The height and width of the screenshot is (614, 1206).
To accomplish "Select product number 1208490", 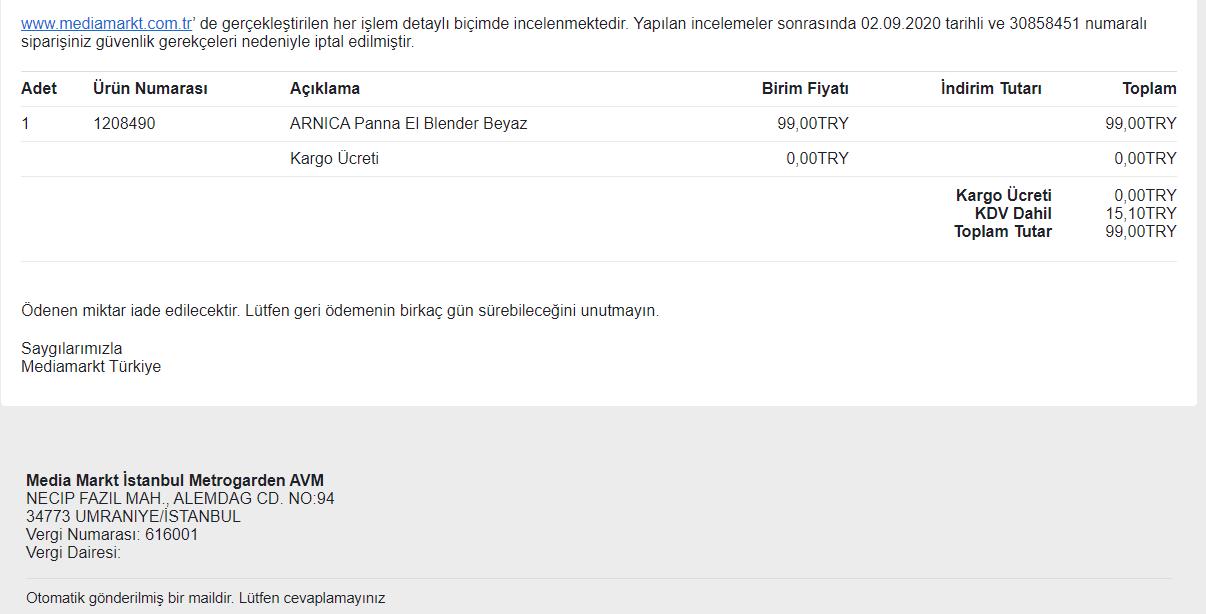I will (124, 124).
